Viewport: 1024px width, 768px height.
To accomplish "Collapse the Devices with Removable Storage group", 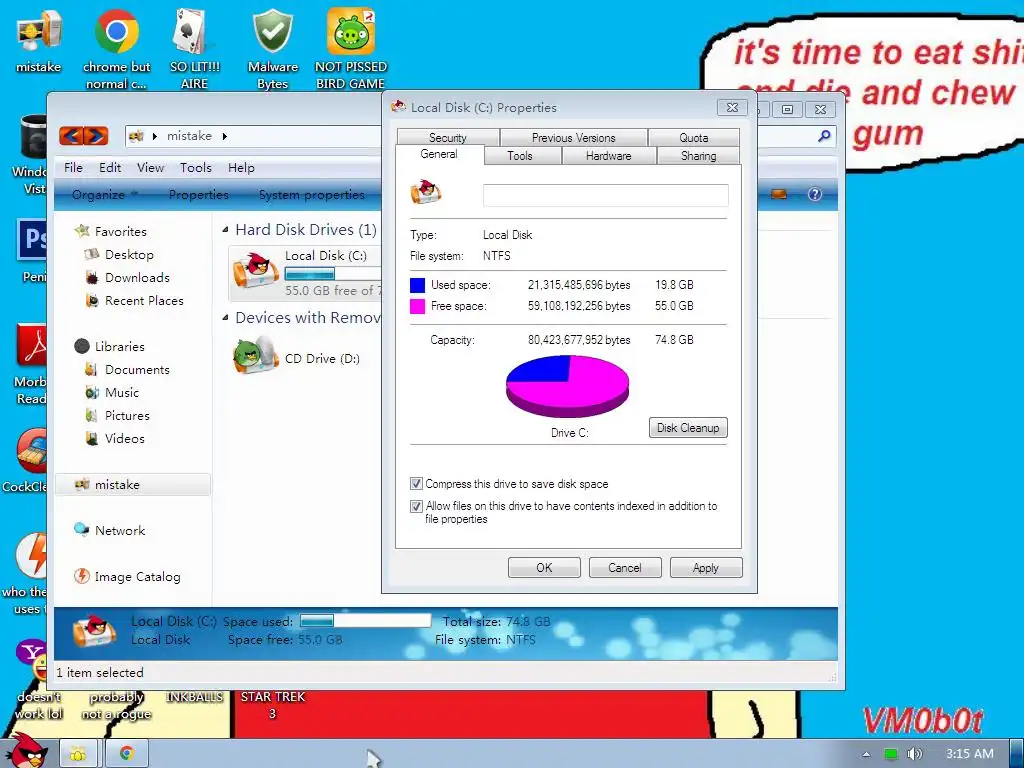I will pyautogui.click(x=225, y=318).
